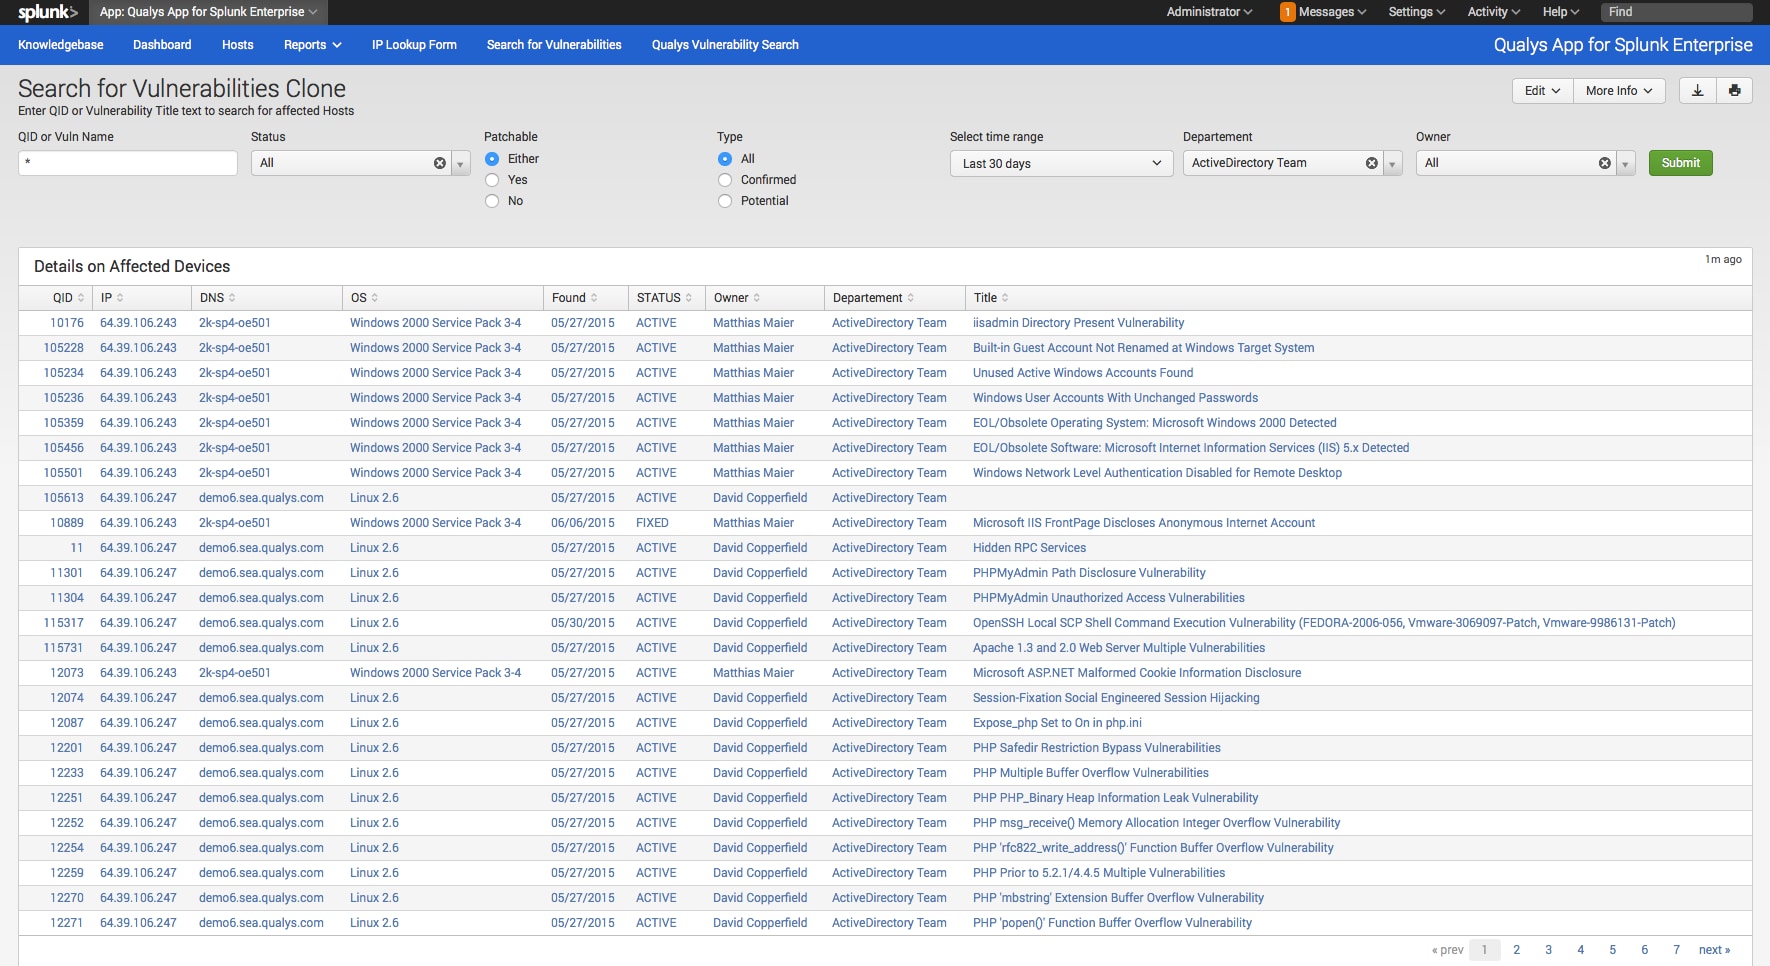Open the Help menu
The height and width of the screenshot is (966, 1770).
(x=1561, y=12)
